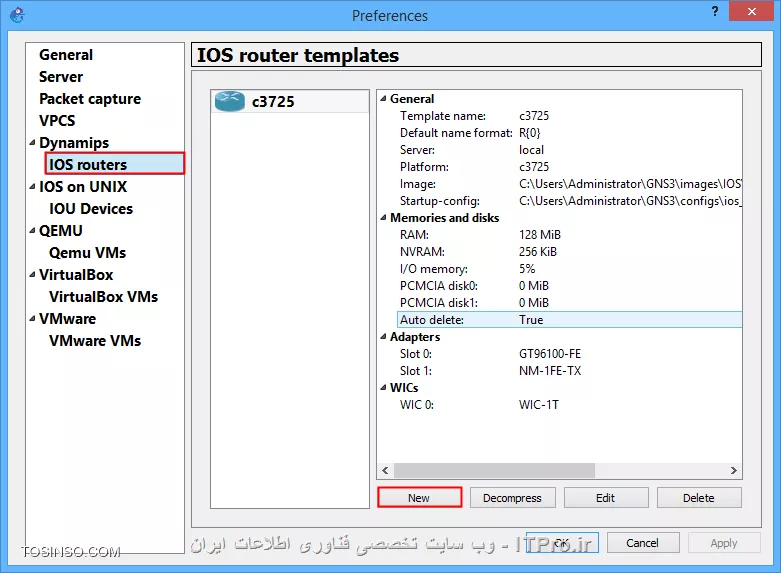Select the Slot 0 GT96100-FE row

tap(570, 354)
